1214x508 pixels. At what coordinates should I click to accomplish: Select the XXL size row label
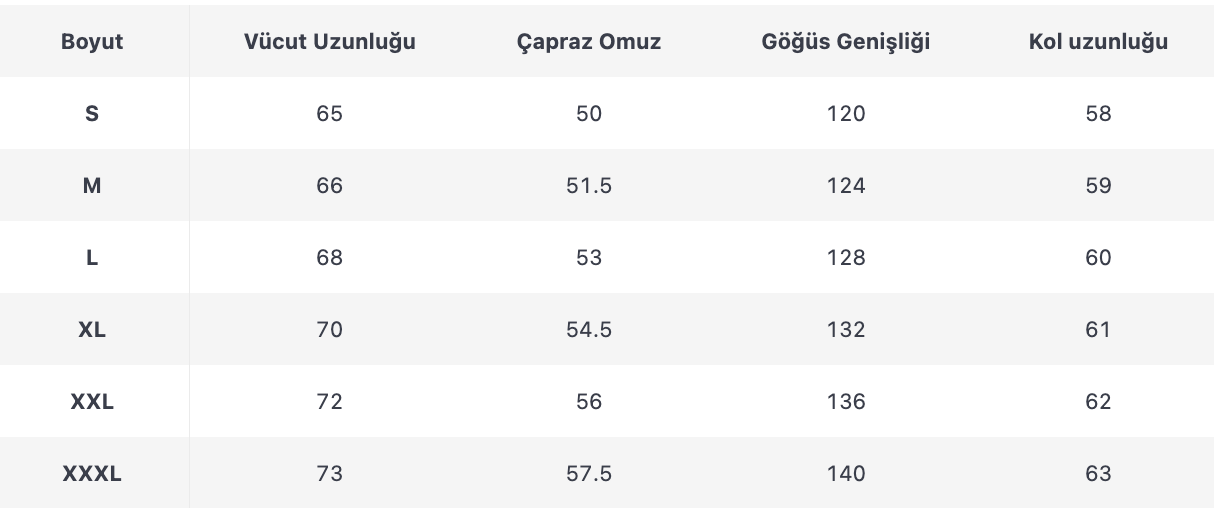point(92,402)
